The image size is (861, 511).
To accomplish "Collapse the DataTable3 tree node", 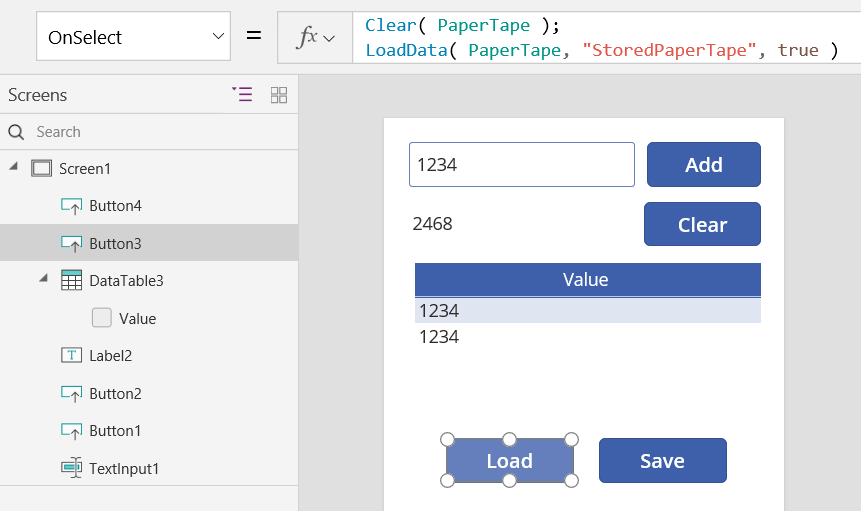I will 43,280.
